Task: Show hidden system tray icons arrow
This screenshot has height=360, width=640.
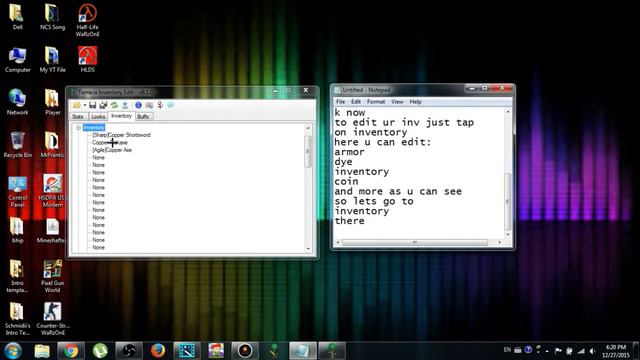Action: [x=547, y=351]
